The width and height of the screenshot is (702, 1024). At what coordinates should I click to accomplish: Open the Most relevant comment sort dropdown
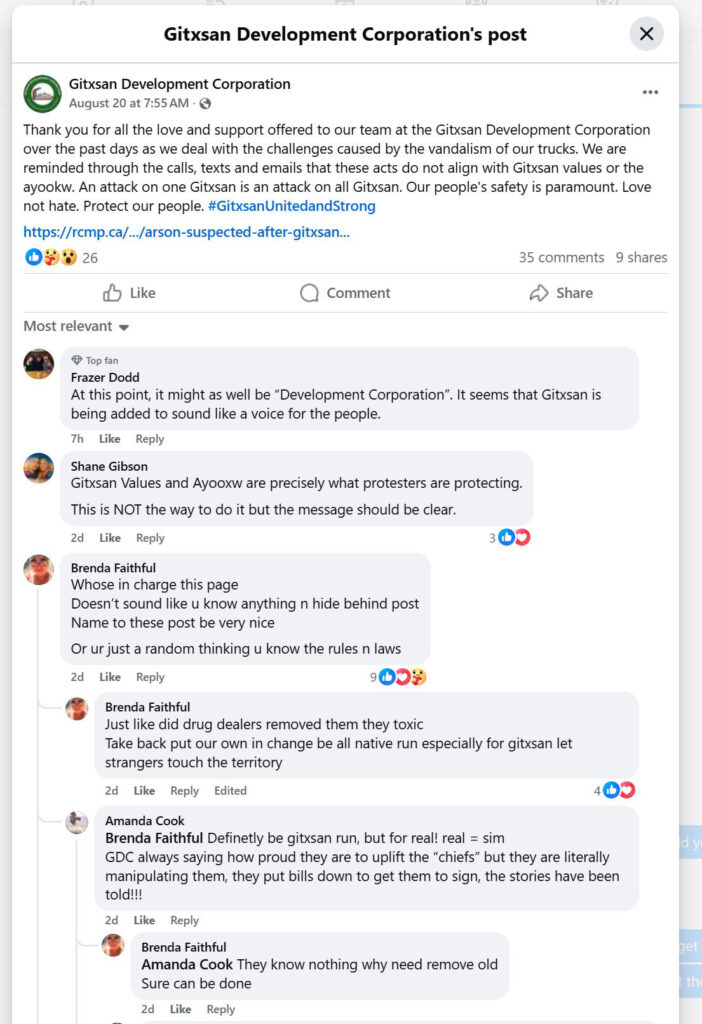[x=76, y=327]
